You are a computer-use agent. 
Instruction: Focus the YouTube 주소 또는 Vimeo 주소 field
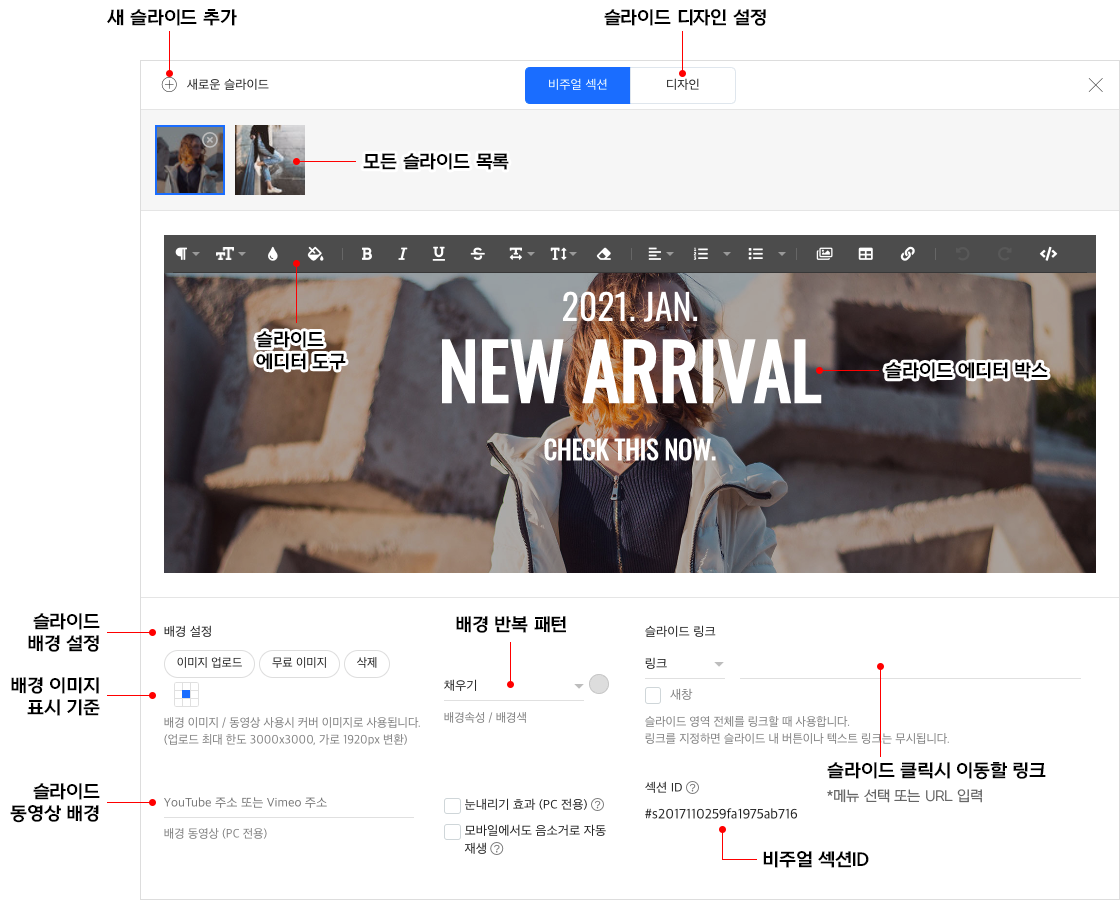point(289,803)
